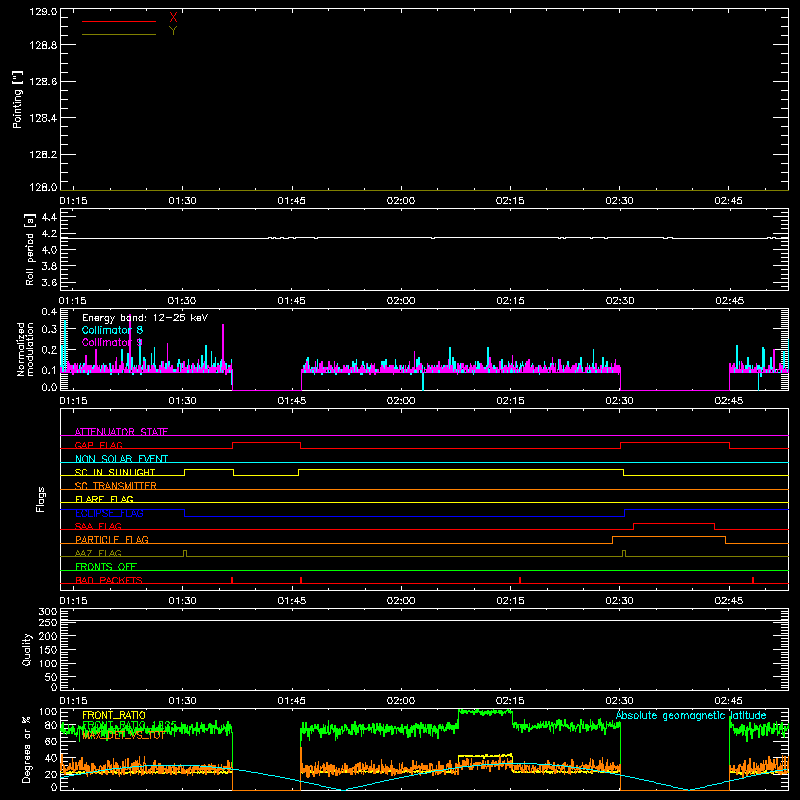This screenshot has width=800, height=800.
Task: Click the Normalized modulation axis title
Action: click(x=25, y=349)
